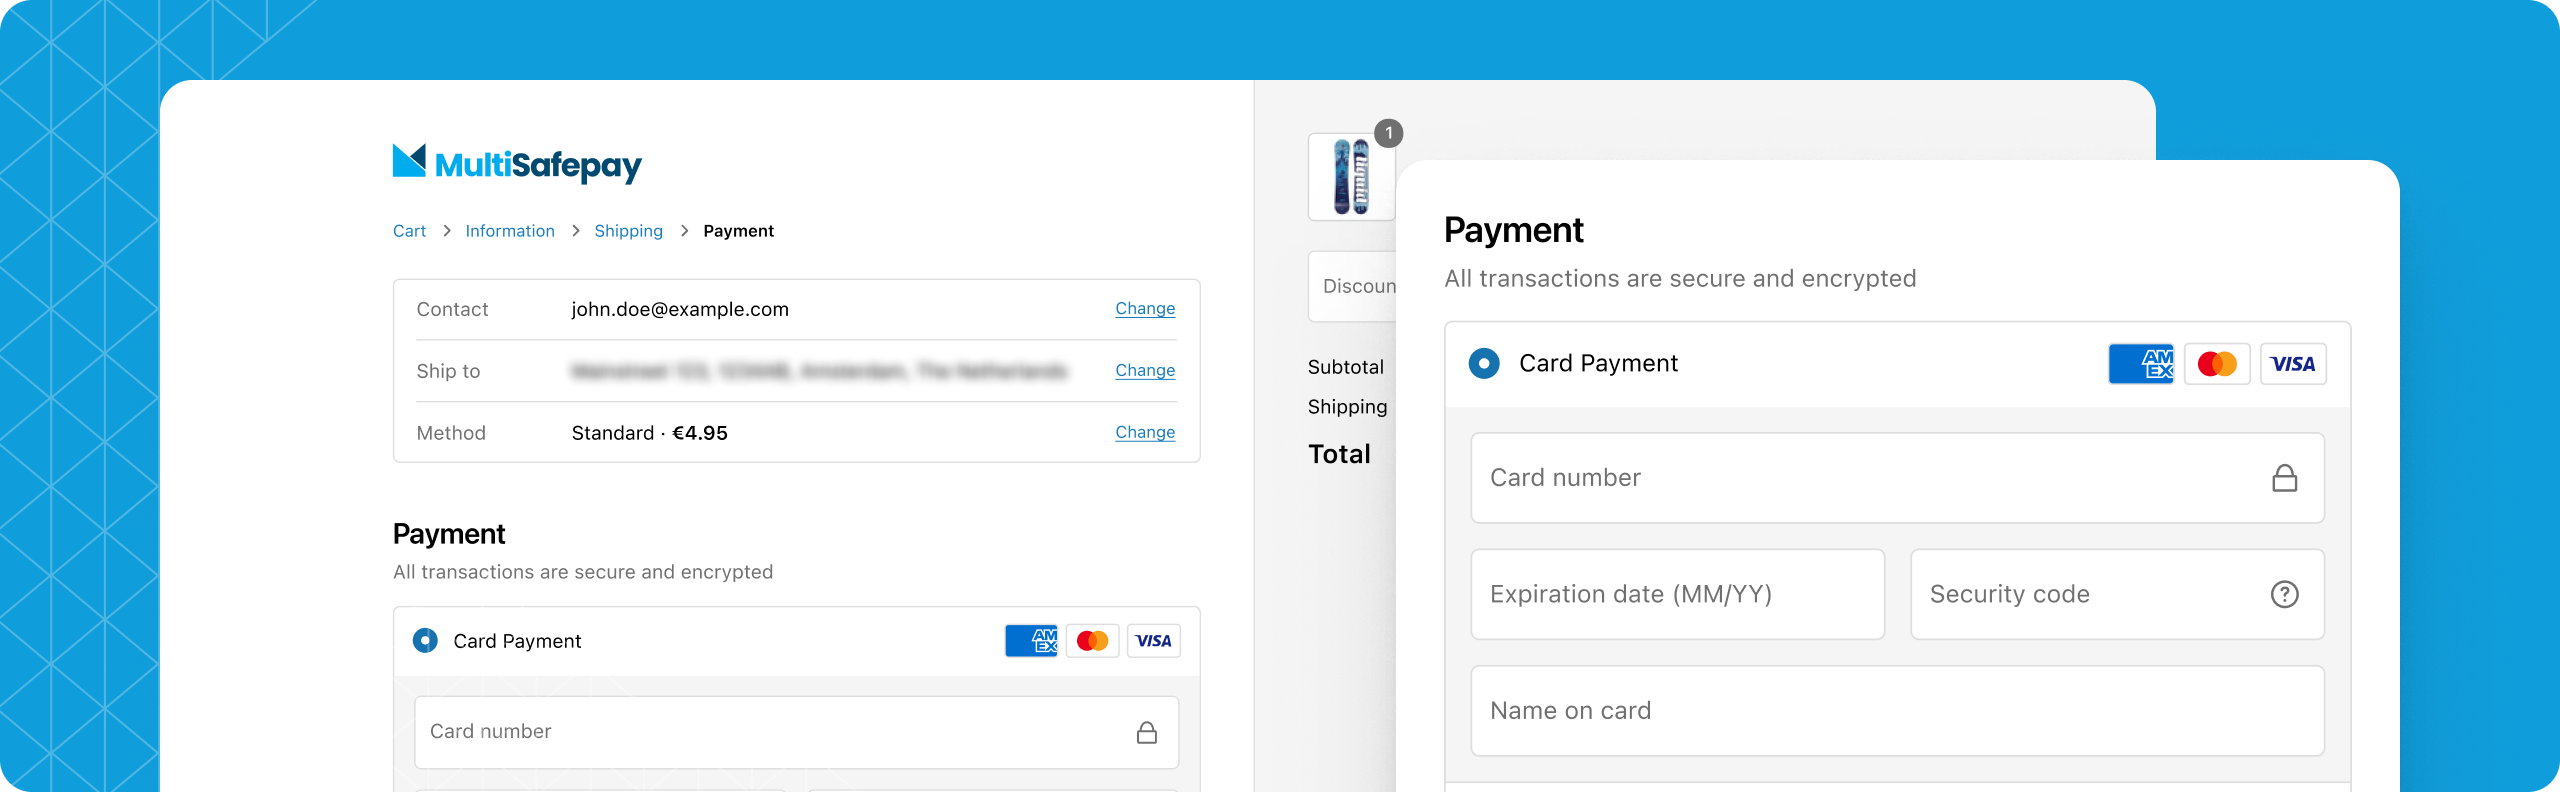Image resolution: width=2560 pixels, height=792 pixels.
Task: Select the Card Payment radio in left form
Action: tap(425, 640)
